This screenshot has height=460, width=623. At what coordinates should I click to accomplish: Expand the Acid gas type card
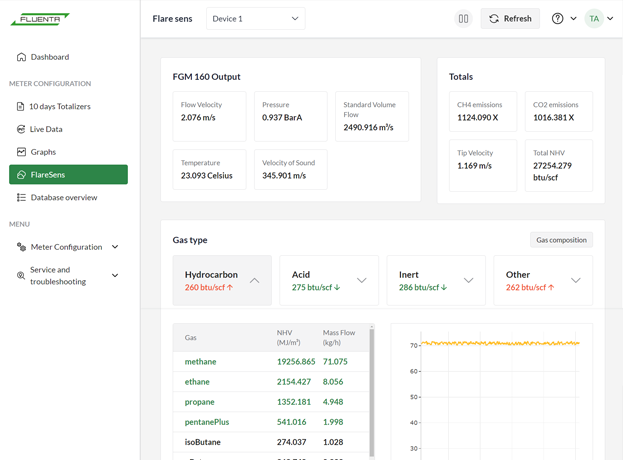pos(361,281)
